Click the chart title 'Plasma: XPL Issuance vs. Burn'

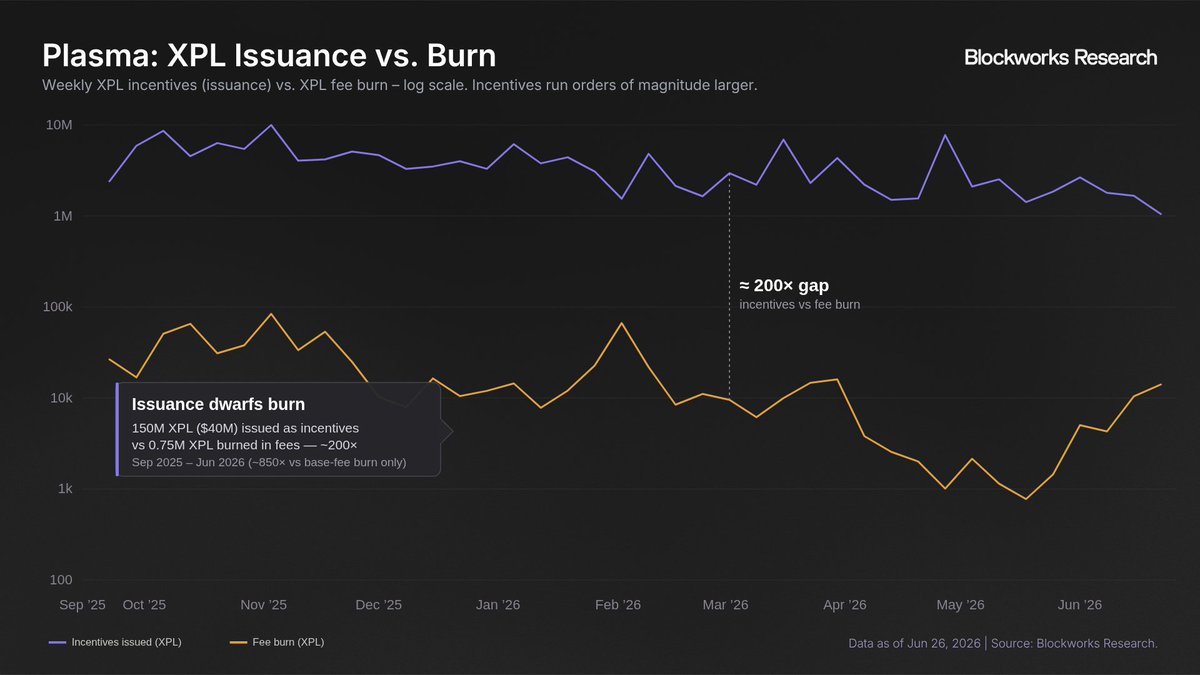click(269, 55)
